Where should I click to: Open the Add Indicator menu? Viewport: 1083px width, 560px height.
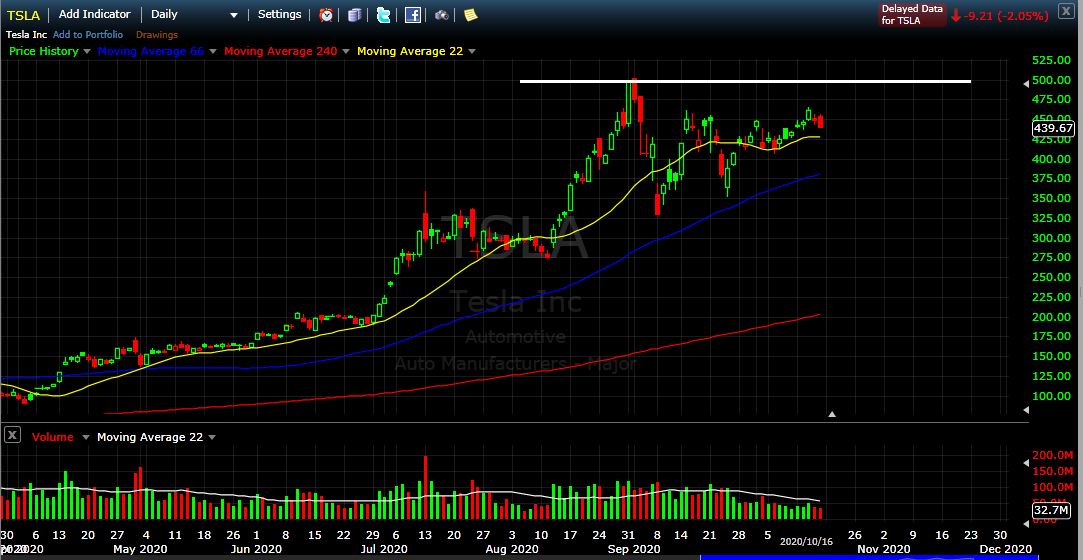click(x=95, y=15)
